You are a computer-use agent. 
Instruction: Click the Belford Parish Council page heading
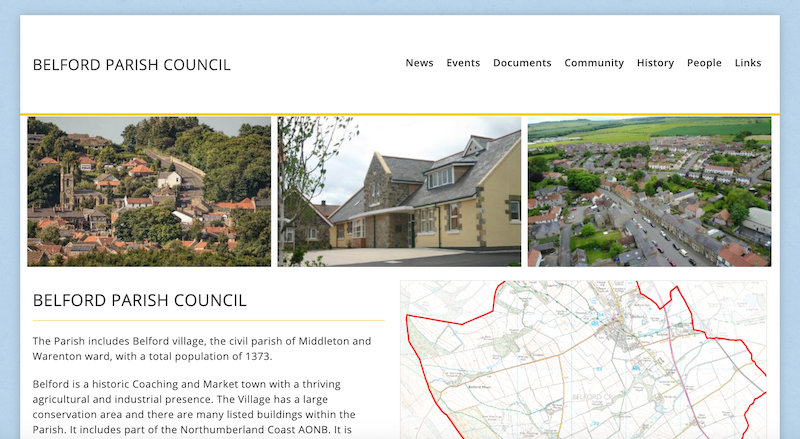(139, 300)
